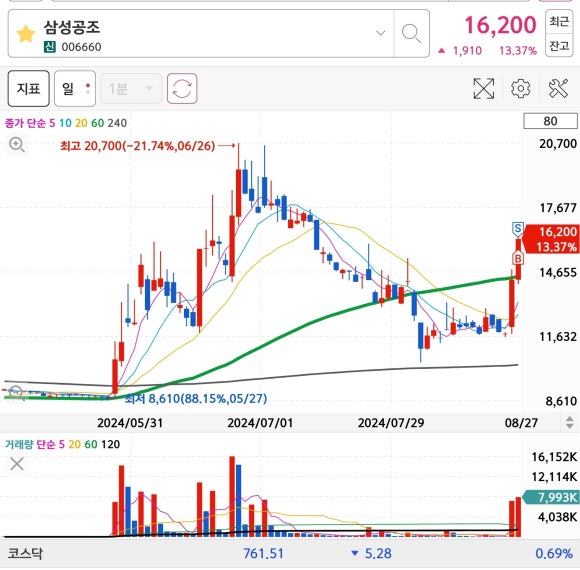Click the red 16,200 price tag on axis
The height and width of the screenshot is (570, 580).
pos(552,239)
